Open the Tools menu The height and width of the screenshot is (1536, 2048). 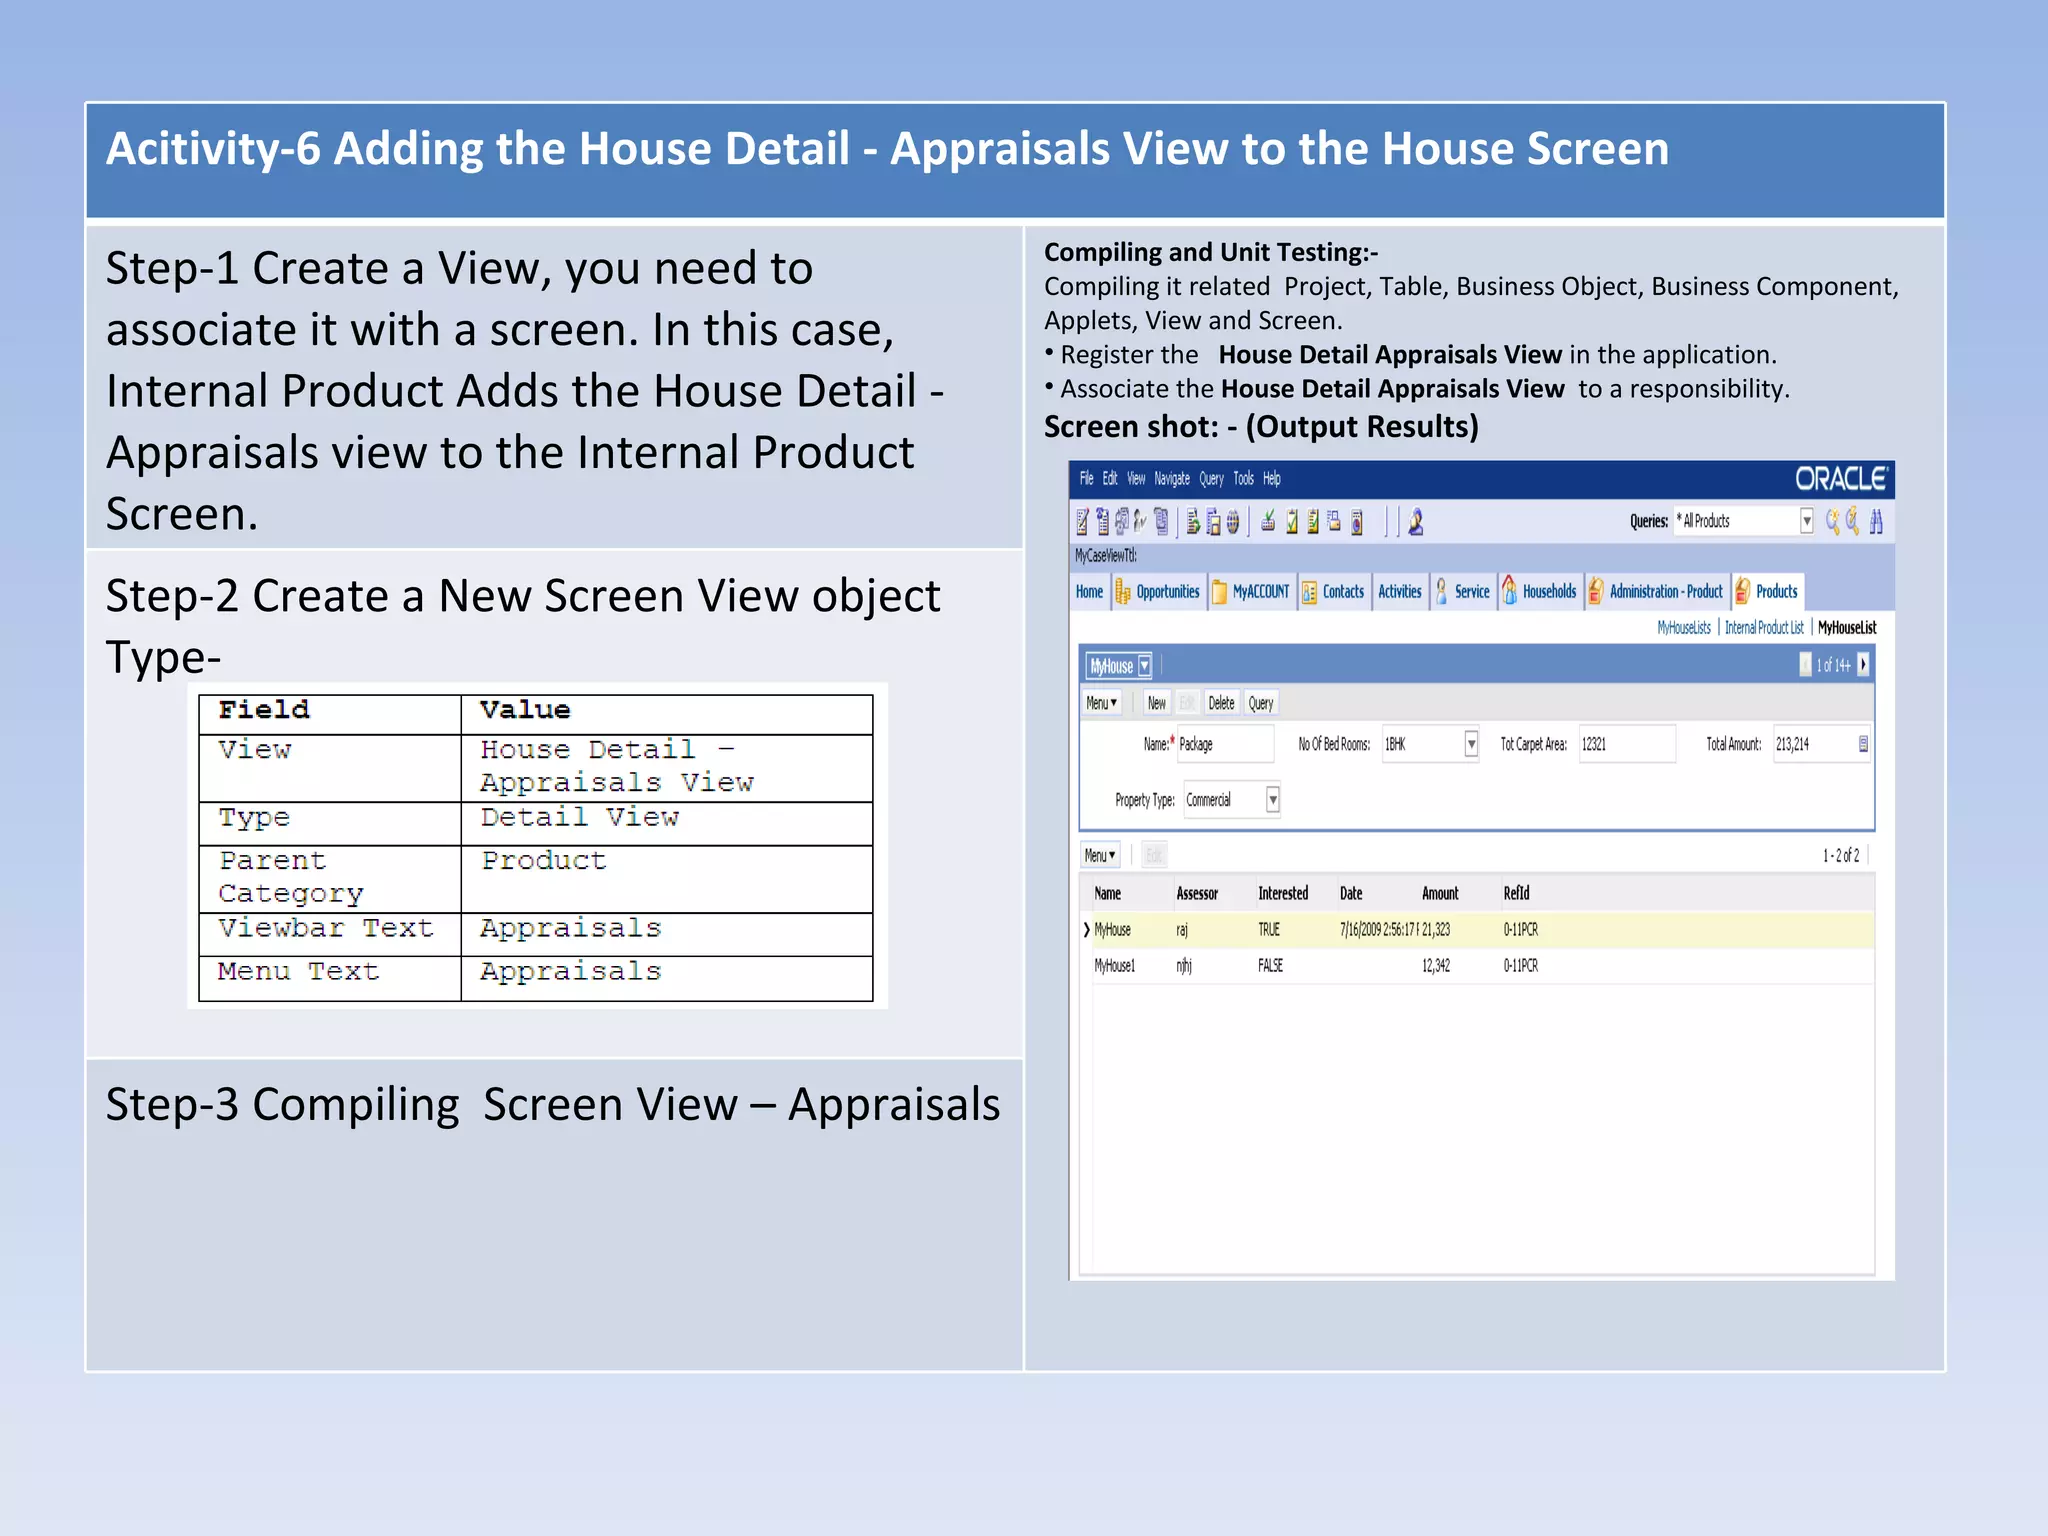click(x=1243, y=479)
